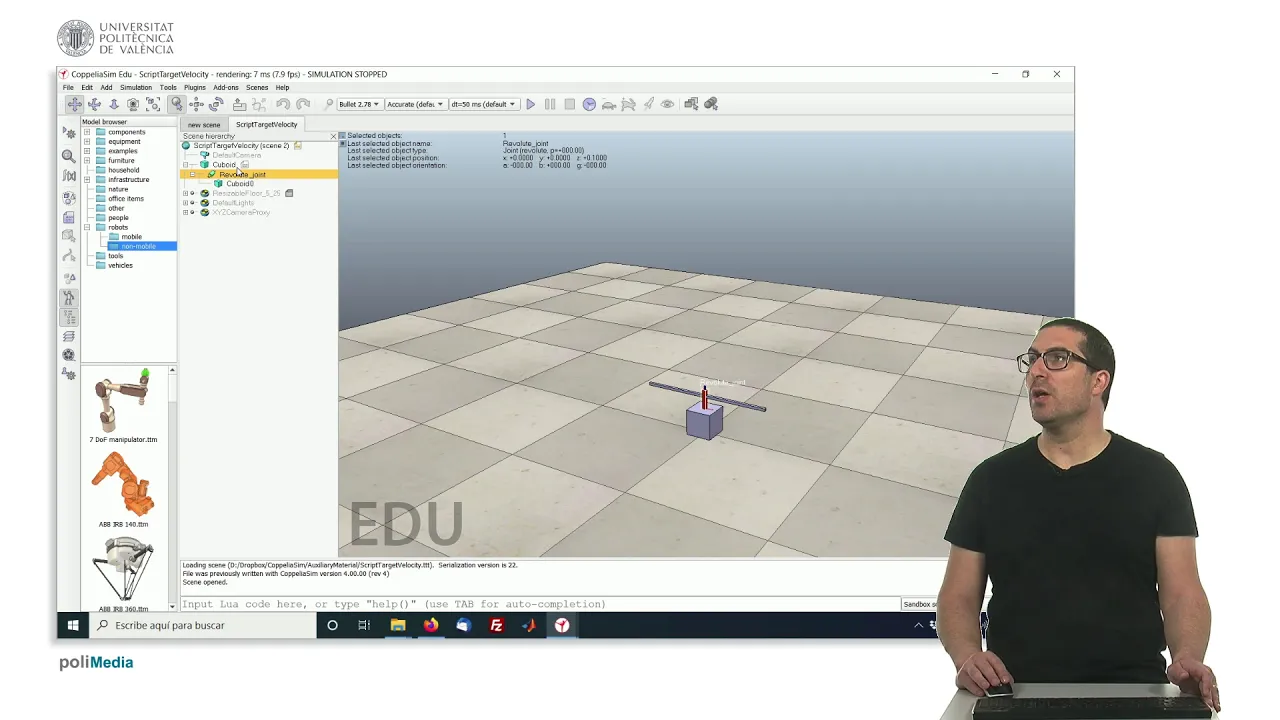Expand the DefaultLights node

[185, 203]
